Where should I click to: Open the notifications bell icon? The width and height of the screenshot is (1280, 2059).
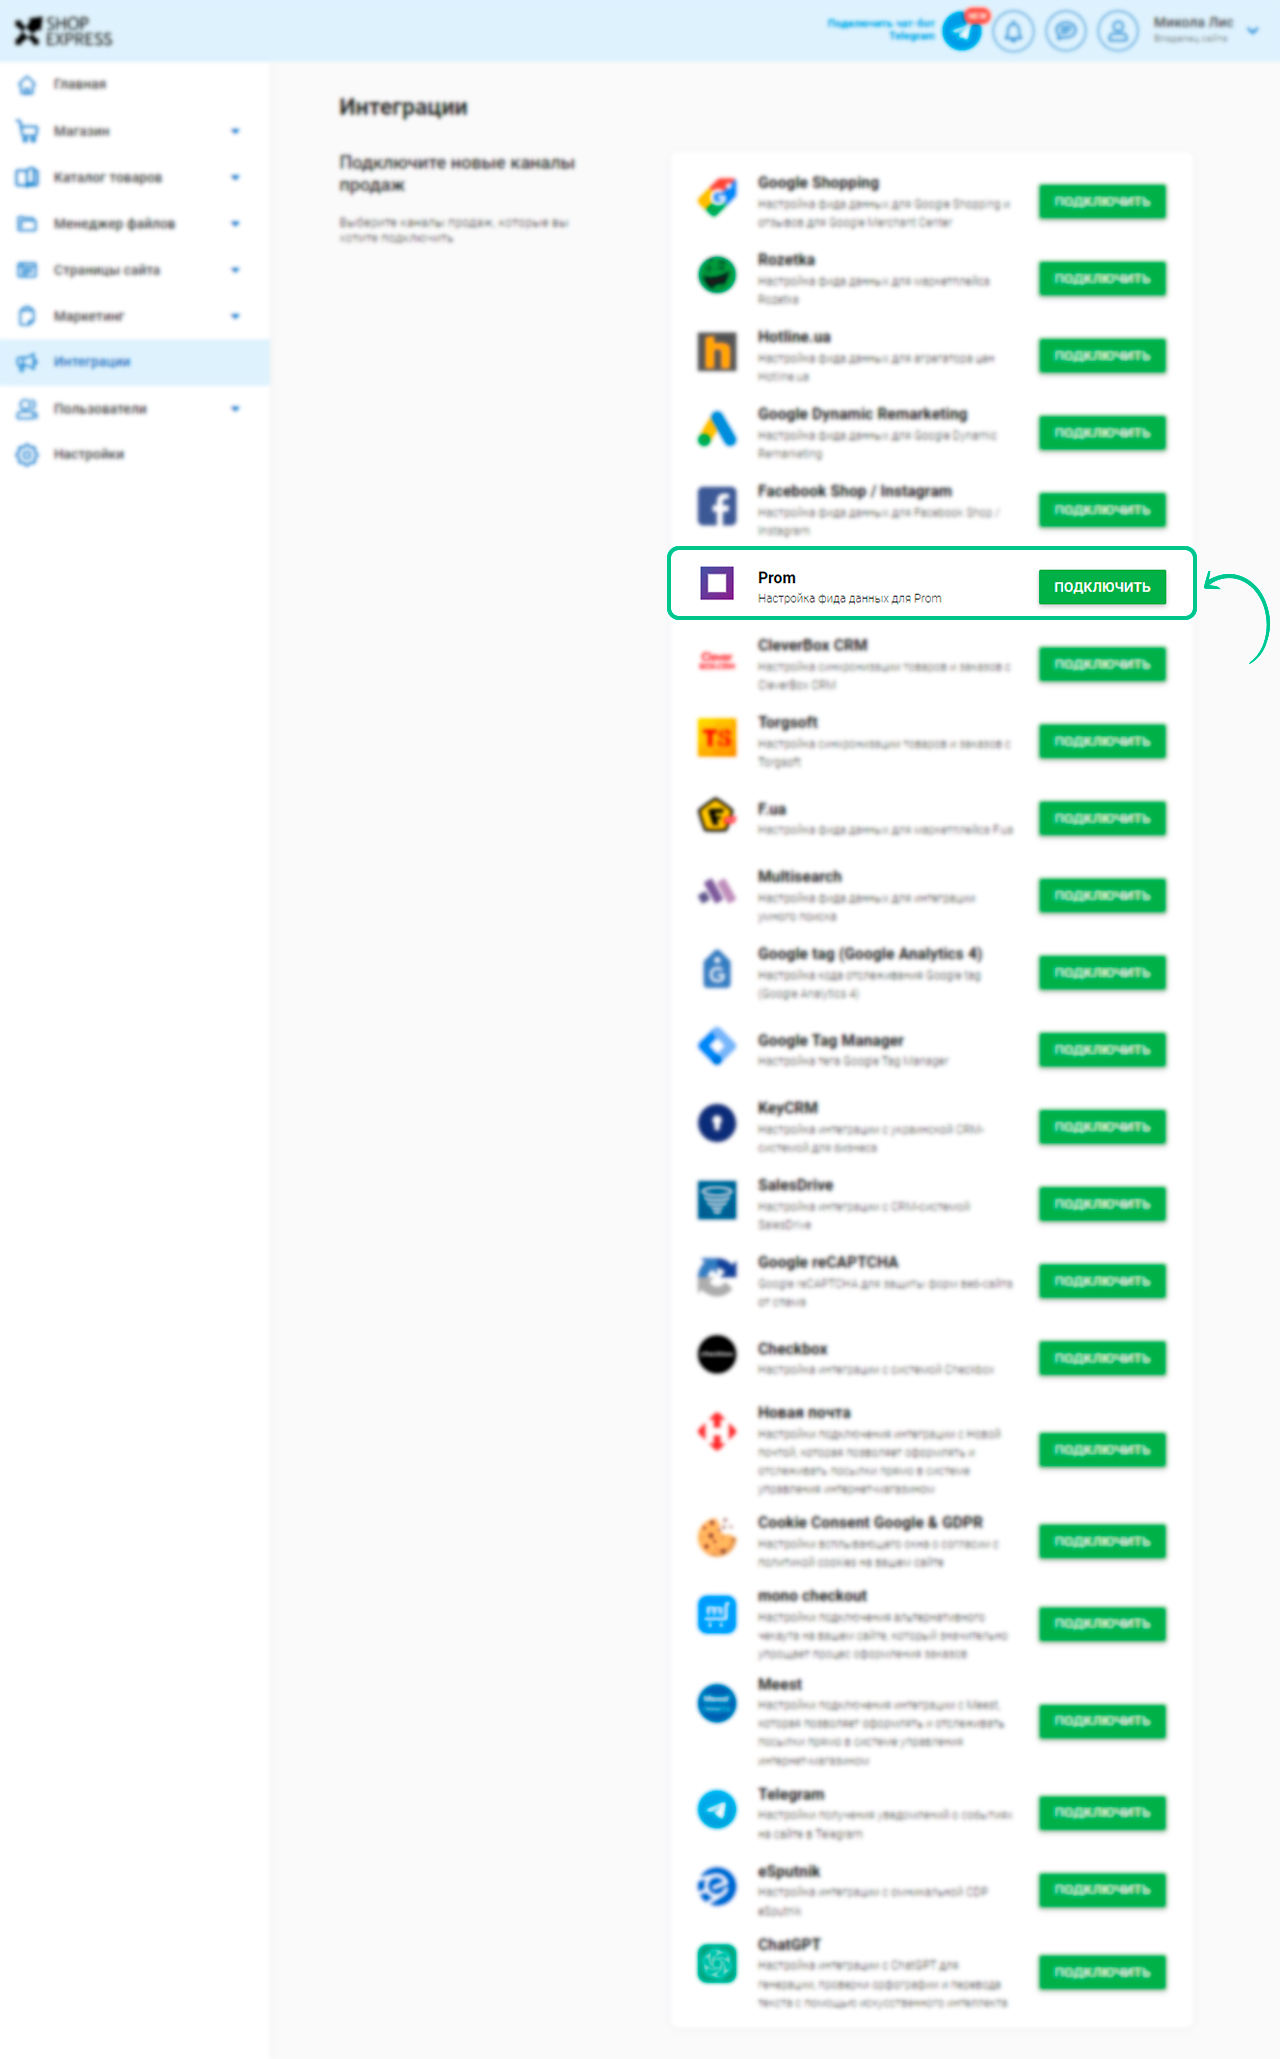(x=1013, y=31)
